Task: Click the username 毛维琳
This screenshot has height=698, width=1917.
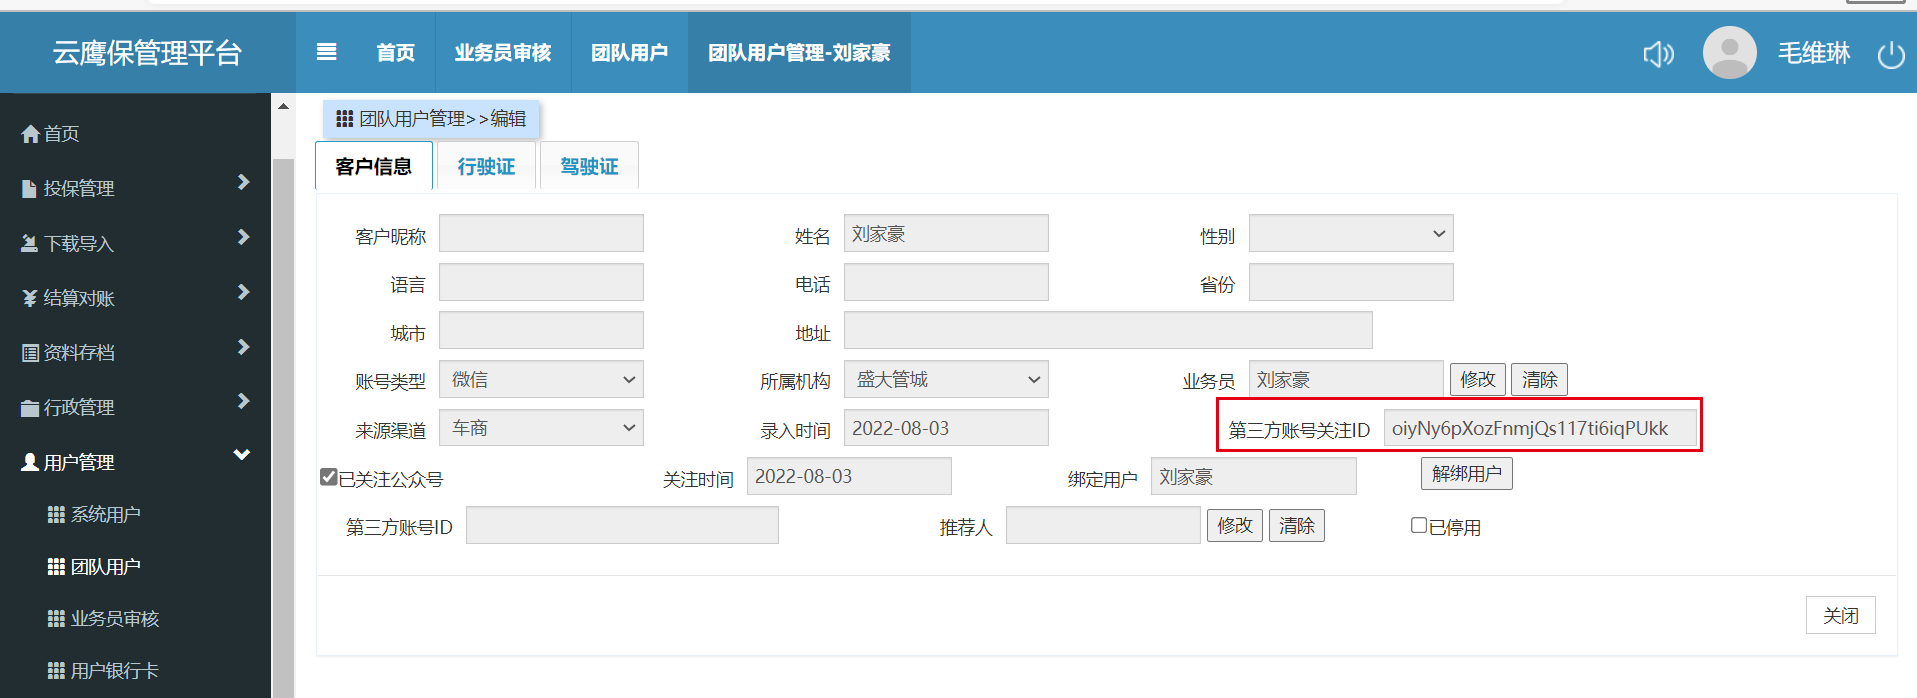Action: pos(1814,53)
